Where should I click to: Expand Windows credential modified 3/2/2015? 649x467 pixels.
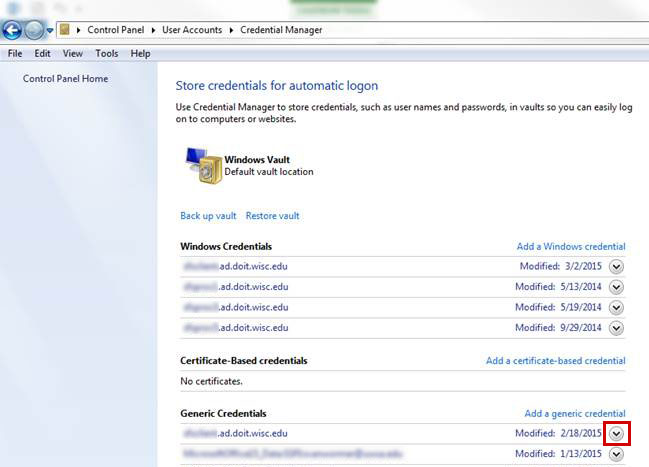[616, 267]
